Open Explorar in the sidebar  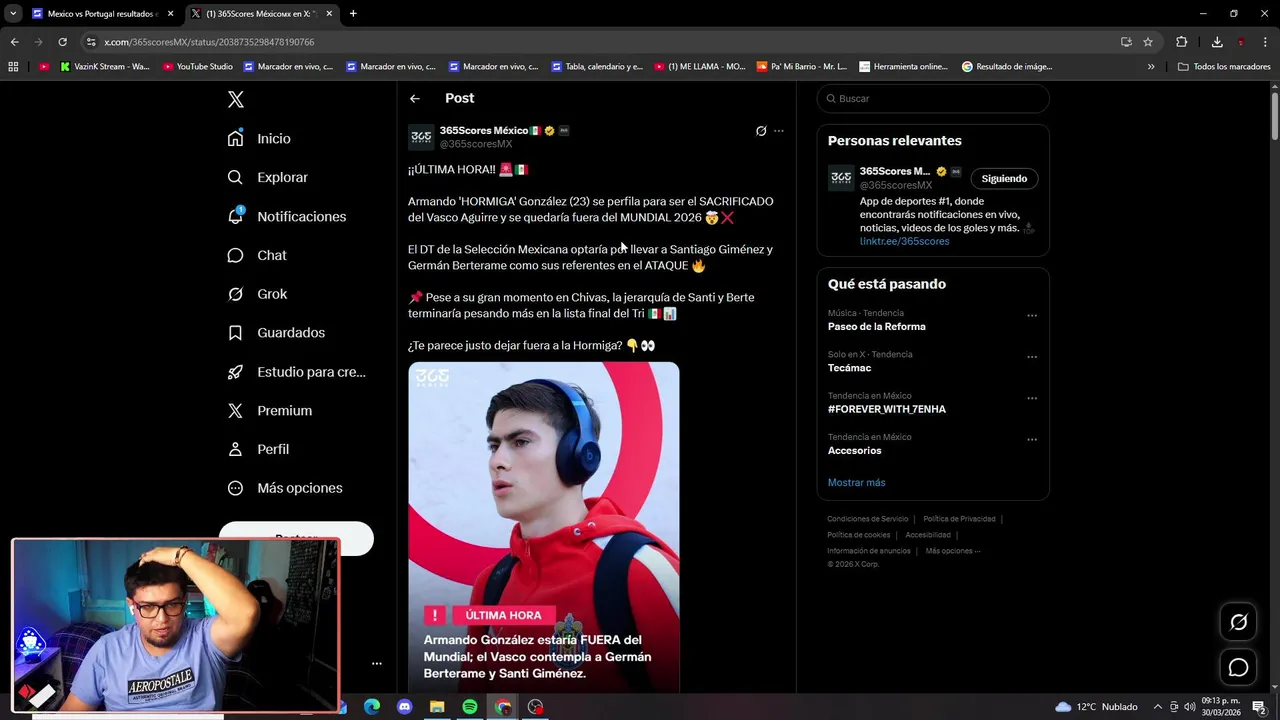click(x=267, y=177)
